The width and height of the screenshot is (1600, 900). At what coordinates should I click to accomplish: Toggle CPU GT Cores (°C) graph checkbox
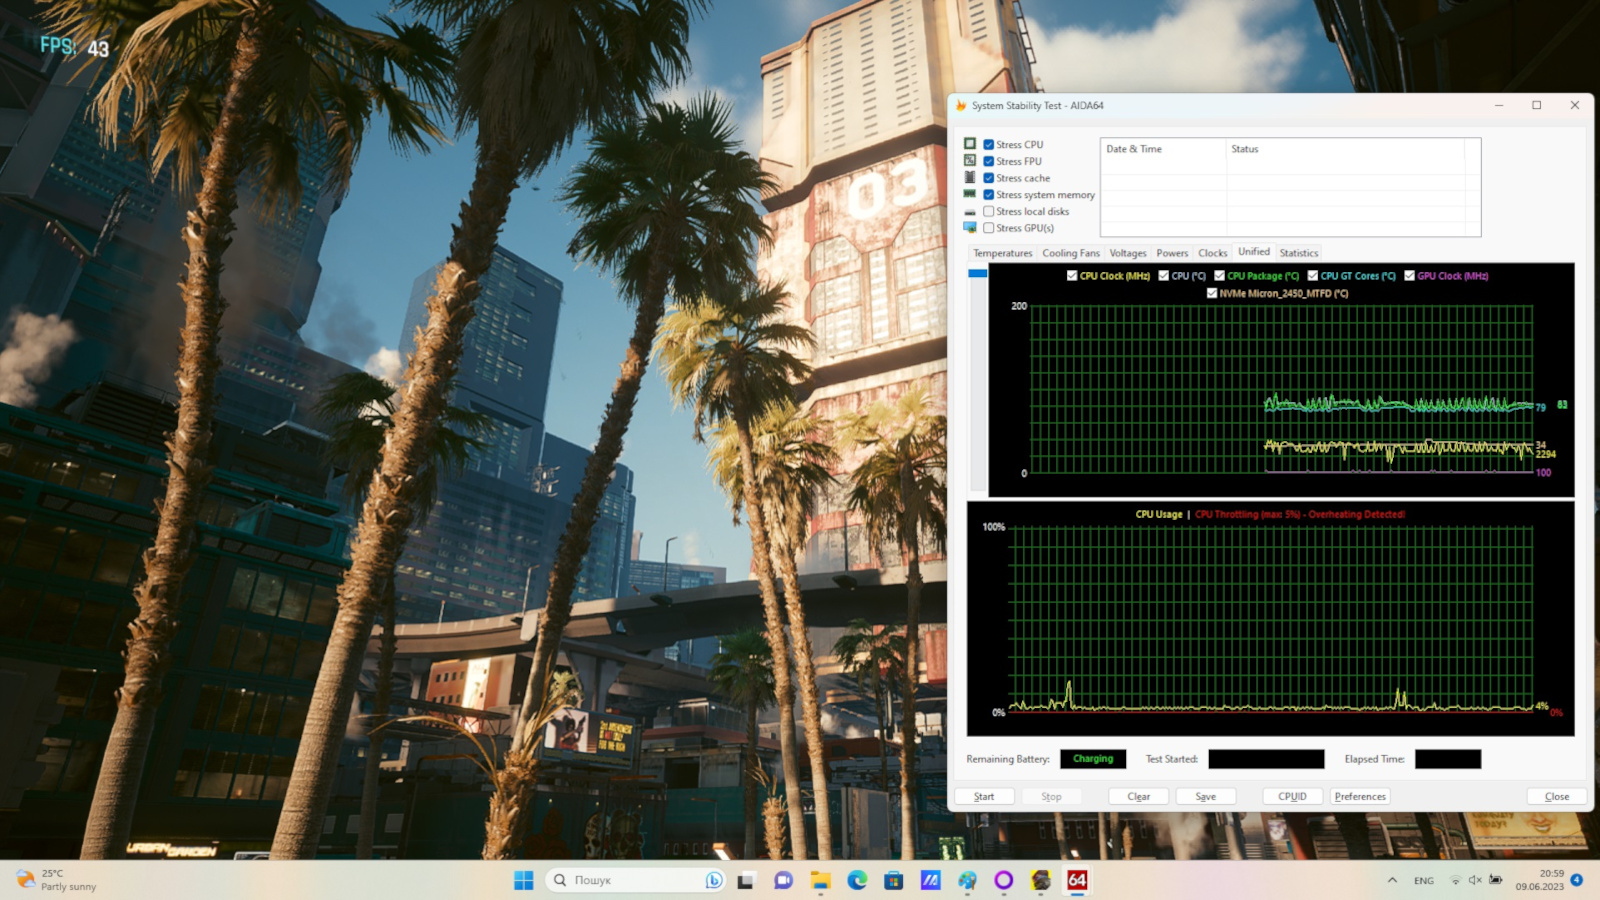pyautogui.click(x=1313, y=276)
